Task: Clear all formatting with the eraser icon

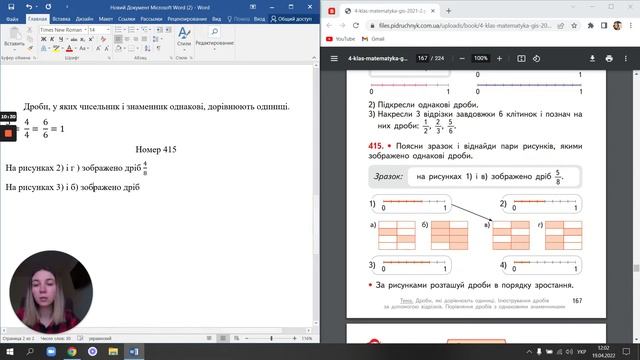Action: click(103, 39)
